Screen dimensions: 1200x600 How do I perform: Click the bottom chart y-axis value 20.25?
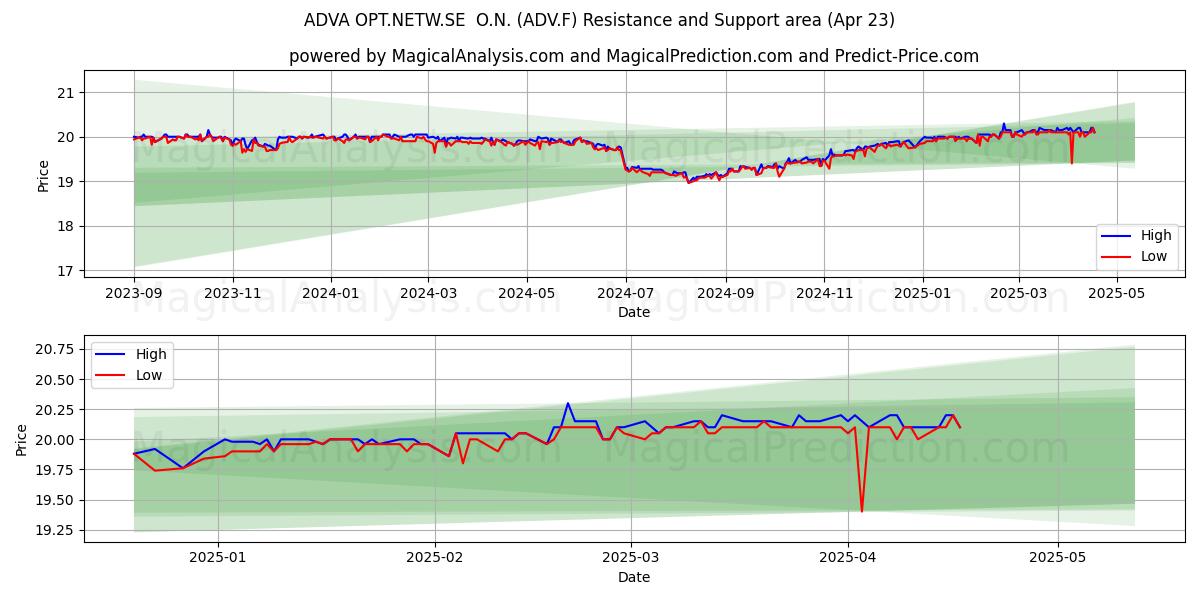point(57,410)
